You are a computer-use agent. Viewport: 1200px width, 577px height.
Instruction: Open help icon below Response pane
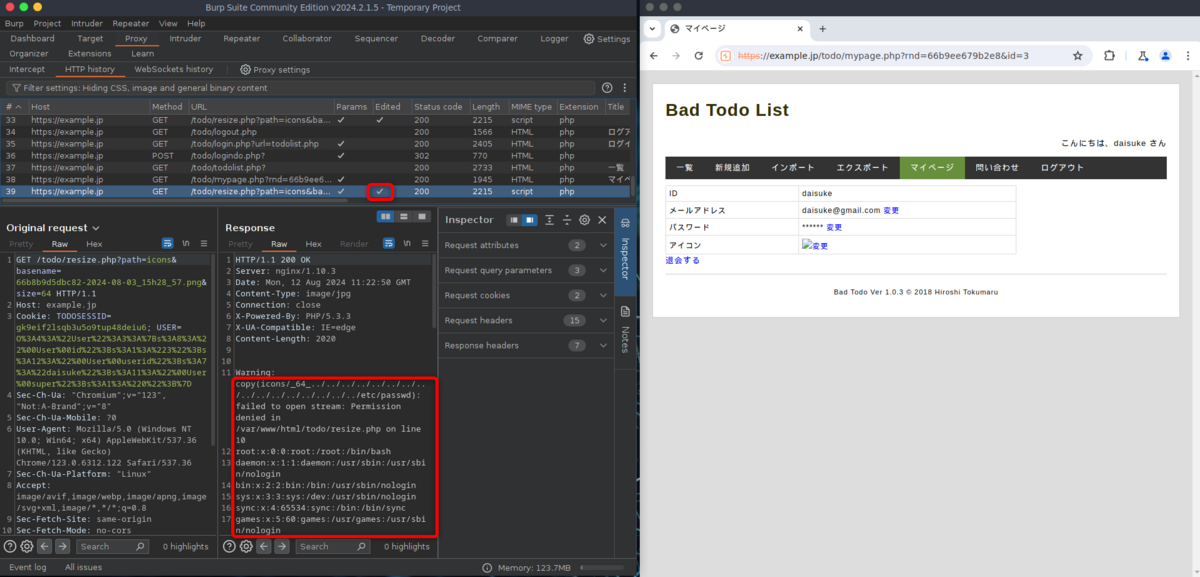tap(229, 546)
